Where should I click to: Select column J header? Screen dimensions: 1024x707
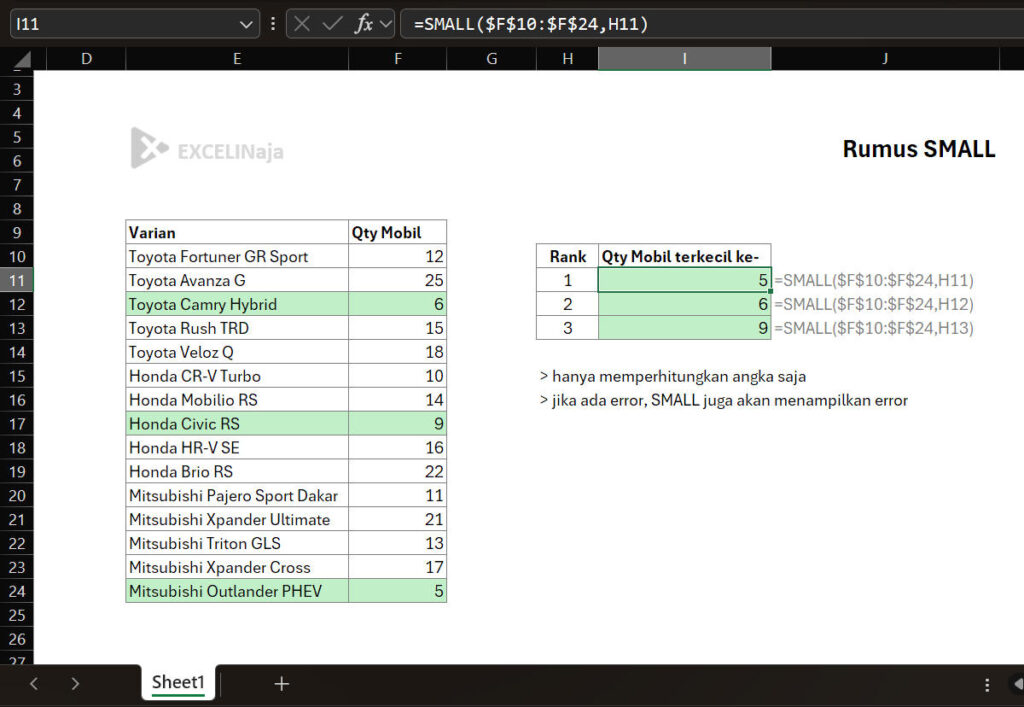coord(885,59)
